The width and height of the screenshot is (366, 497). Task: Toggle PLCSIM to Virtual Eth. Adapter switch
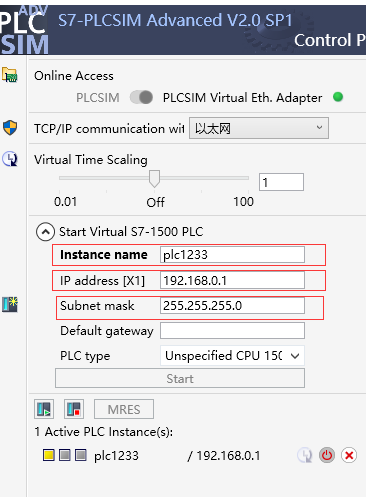pos(141,98)
